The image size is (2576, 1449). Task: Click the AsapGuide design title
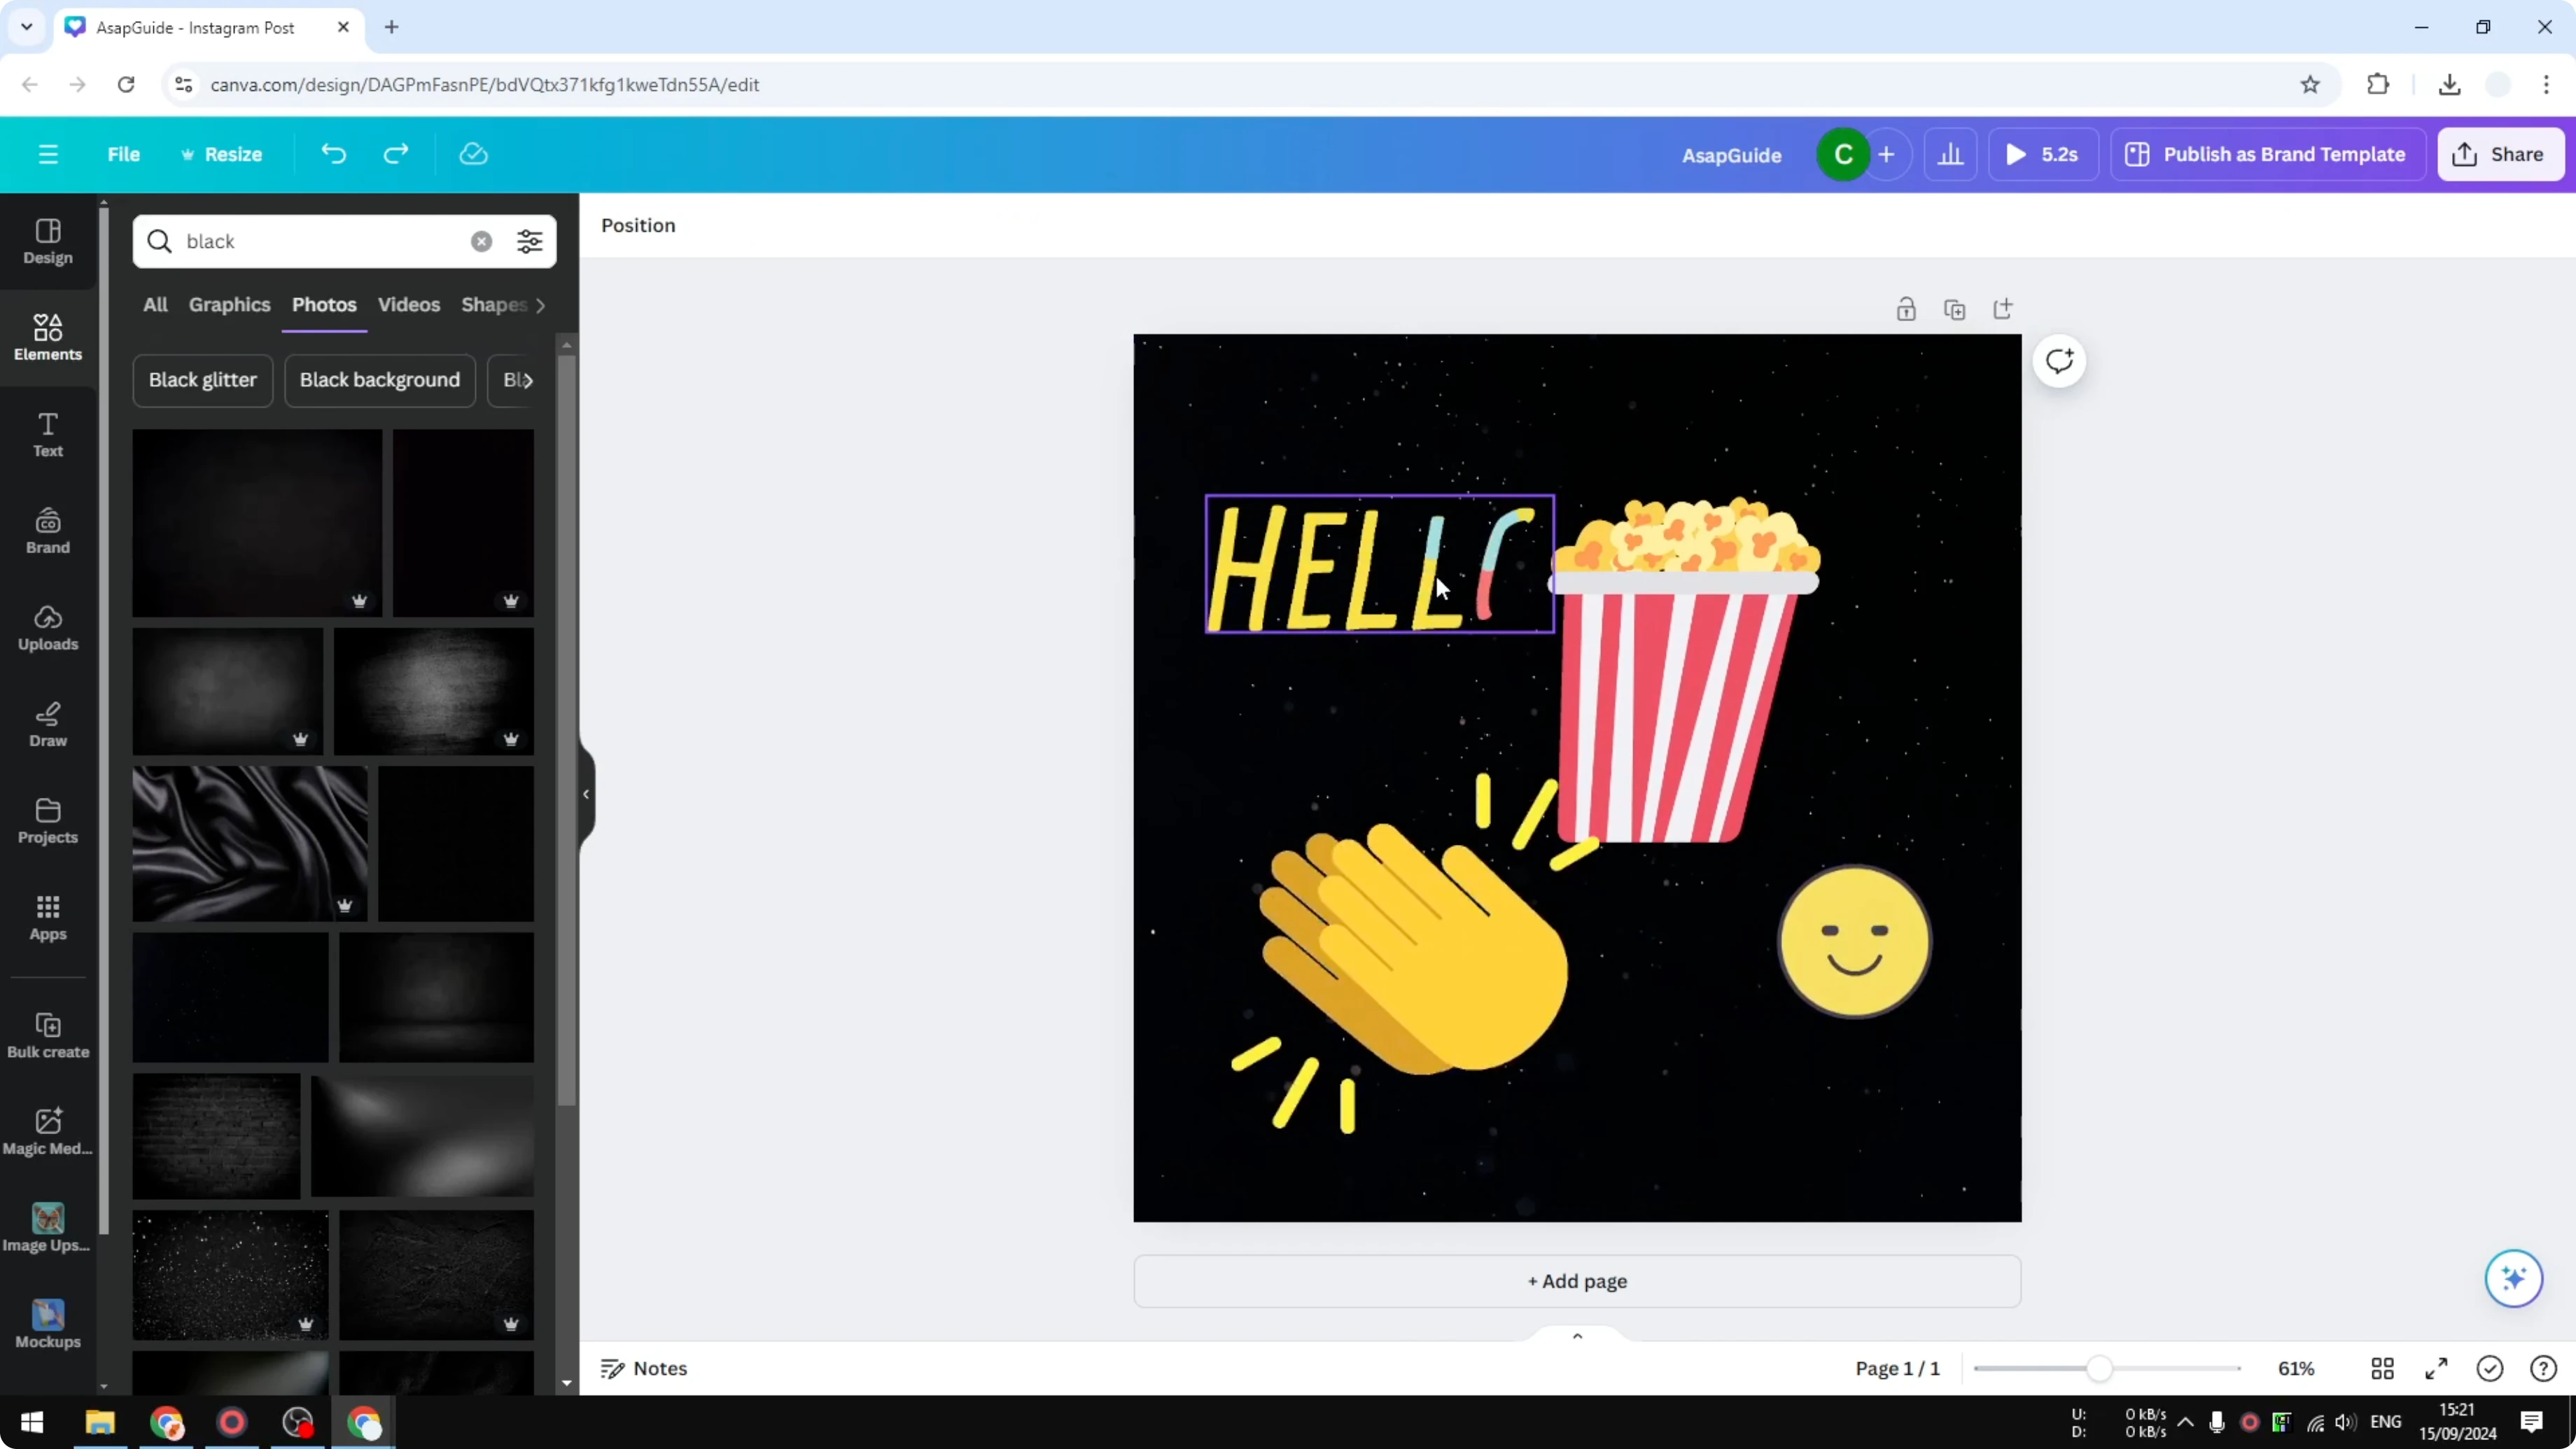(x=1731, y=155)
